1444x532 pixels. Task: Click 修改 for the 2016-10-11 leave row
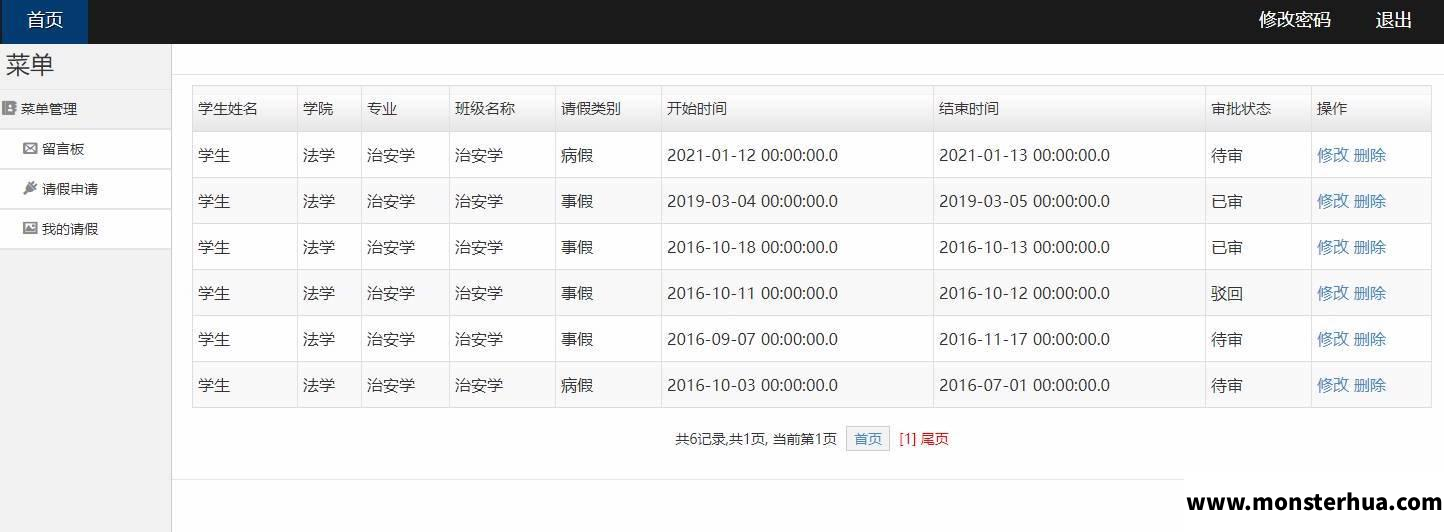(1333, 293)
